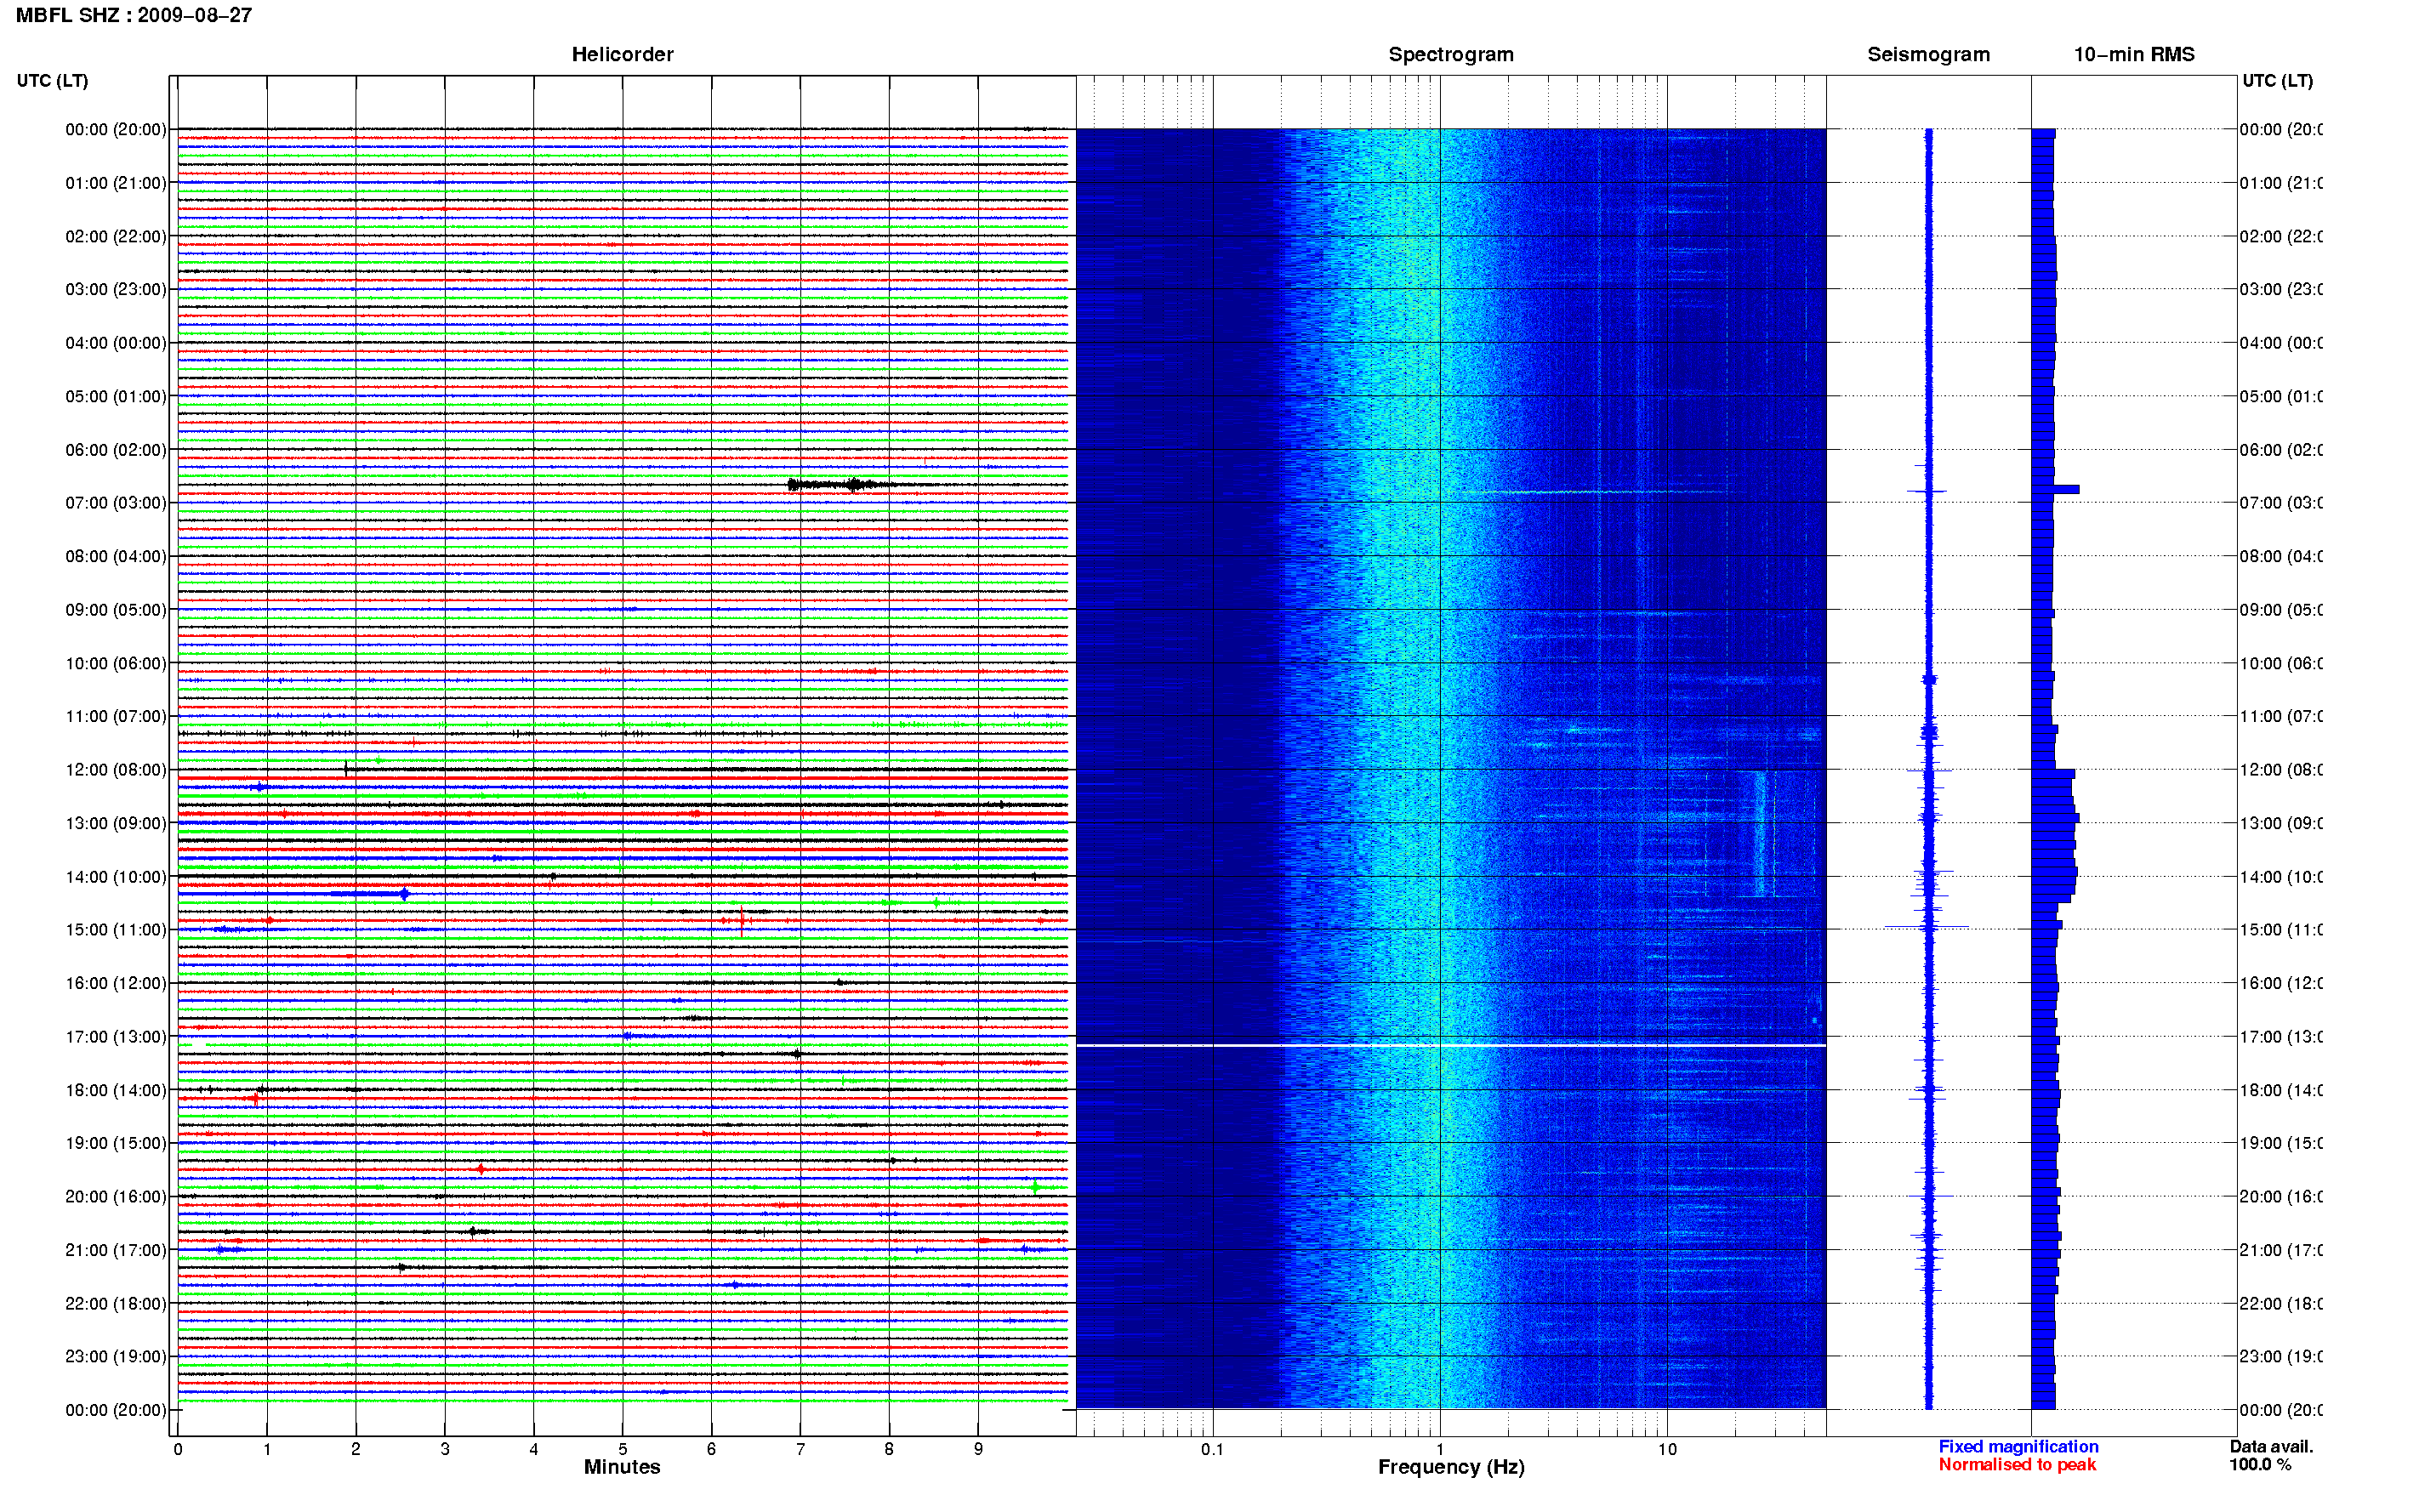The width and height of the screenshot is (2419, 1512).
Task: Click the 'Minutes' axis label
Action: (622, 1466)
